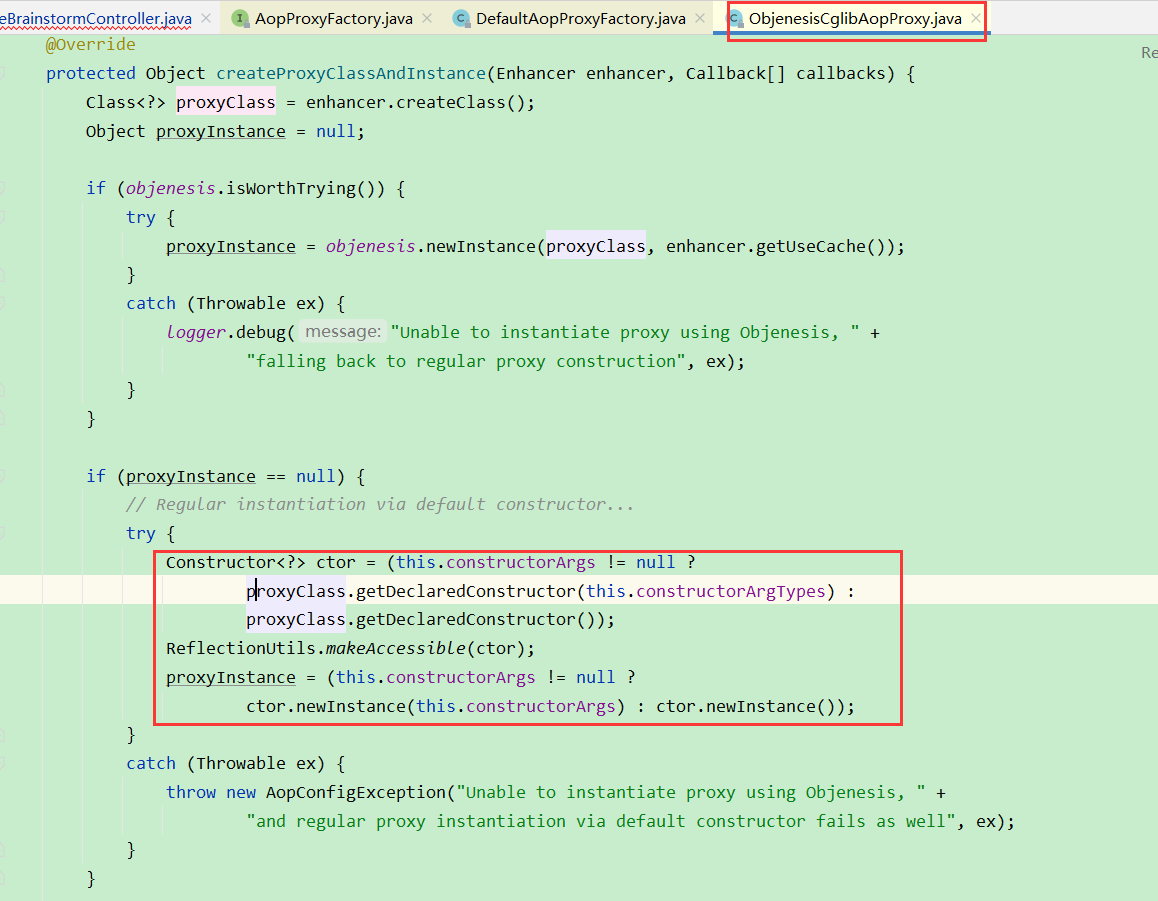
Task: Click the string "falling back to regular proxy construction"
Action: tap(466, 361)
